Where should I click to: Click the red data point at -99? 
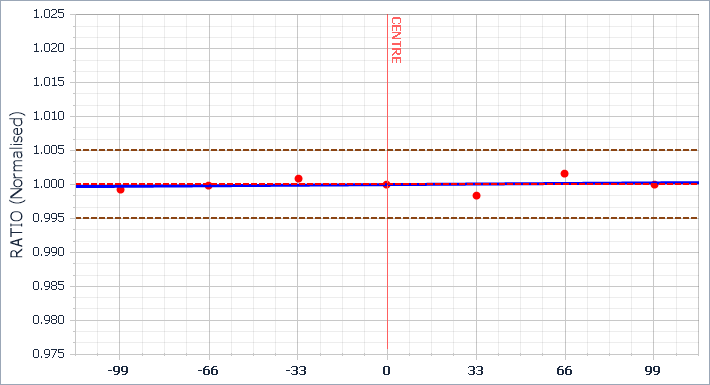coord(120,189)
